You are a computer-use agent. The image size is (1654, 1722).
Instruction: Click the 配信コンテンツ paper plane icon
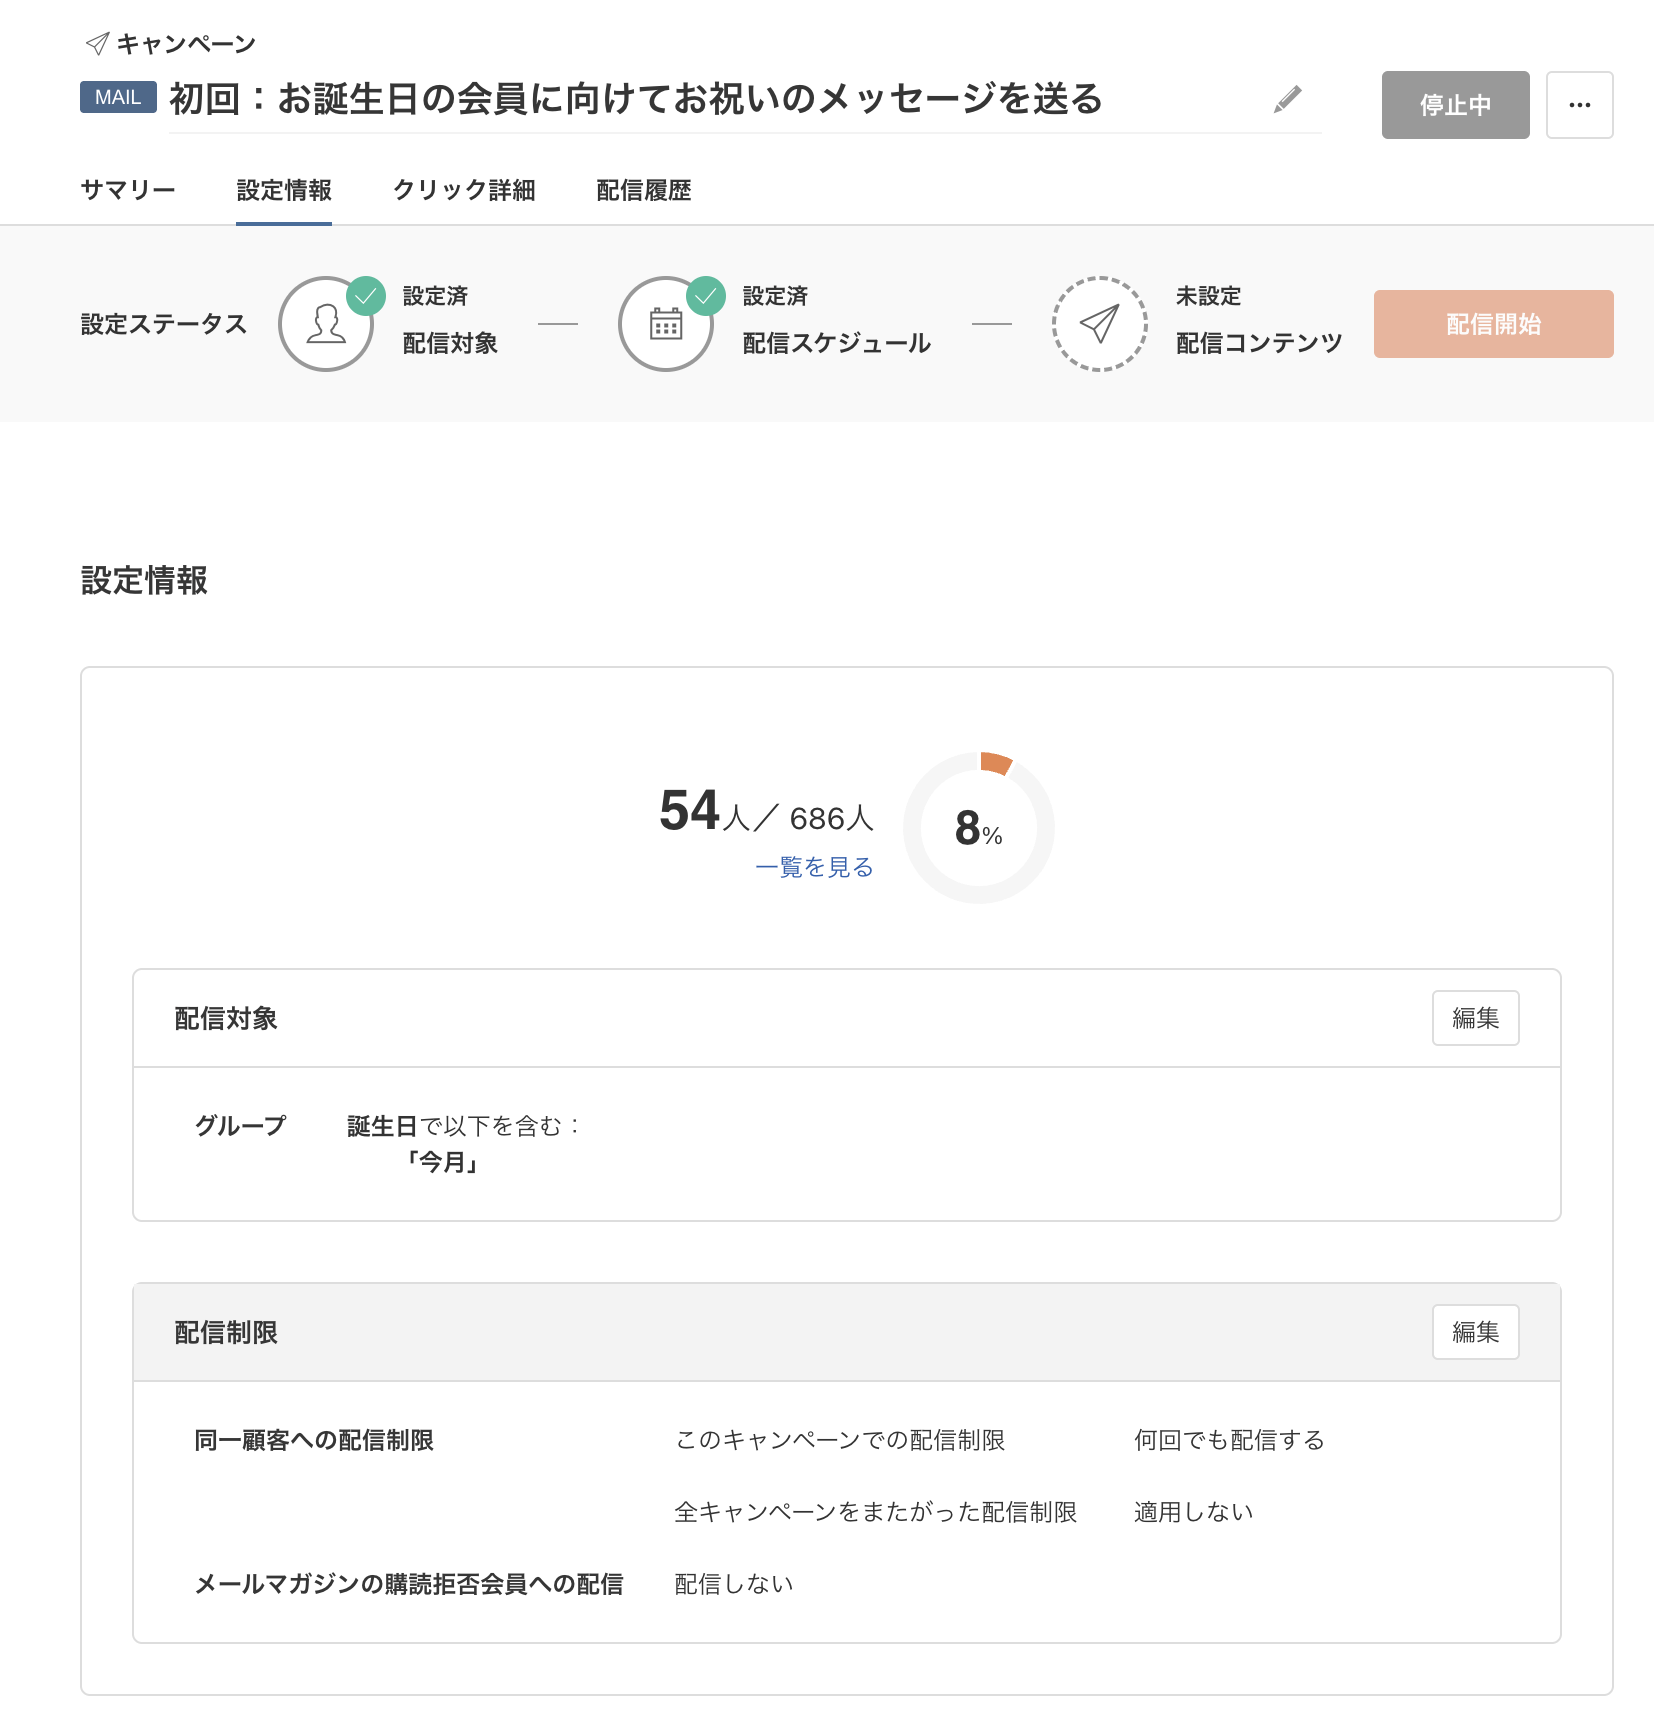pos(1097,323)
